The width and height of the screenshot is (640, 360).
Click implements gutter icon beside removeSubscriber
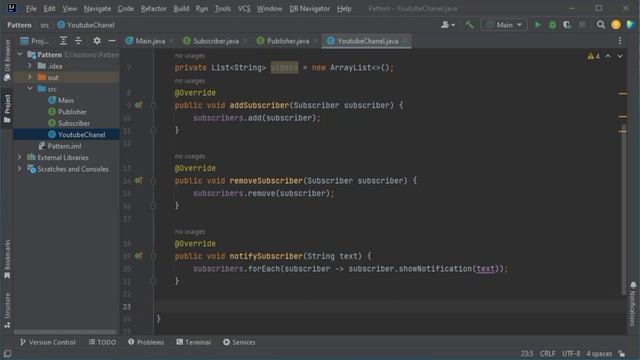coord(139,180)
